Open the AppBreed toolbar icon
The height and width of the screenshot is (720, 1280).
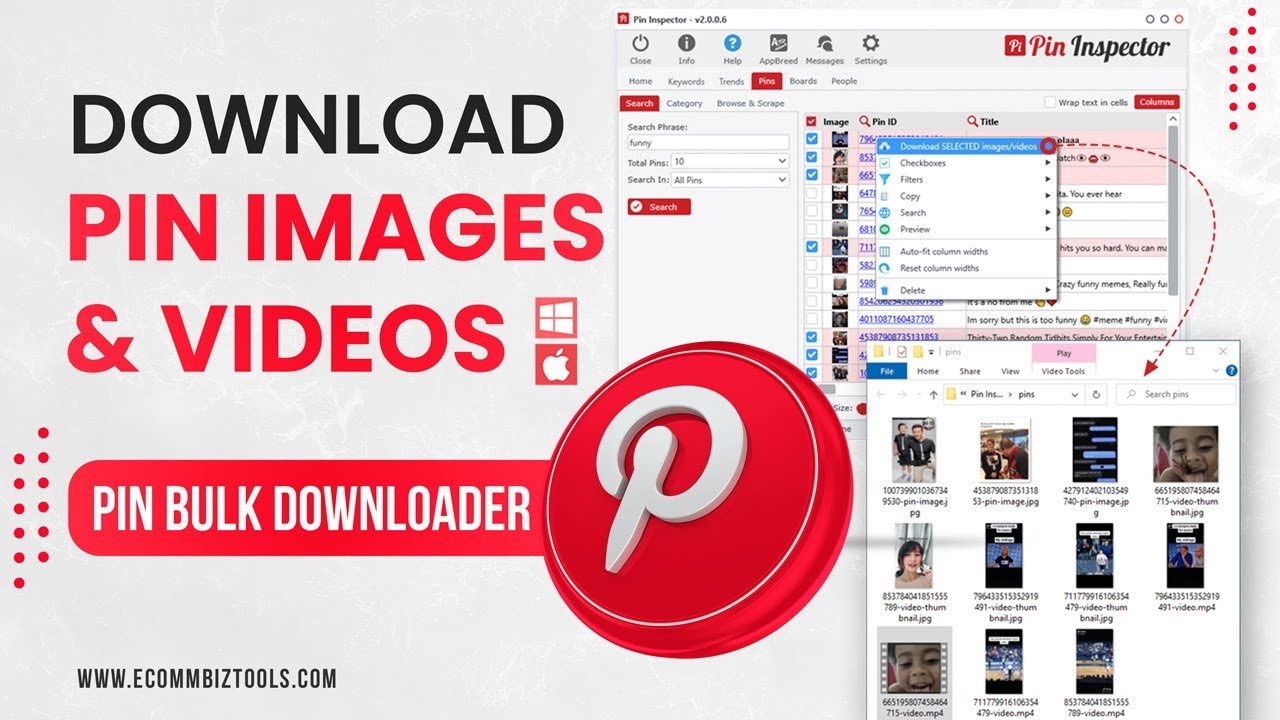click(778, 43)
